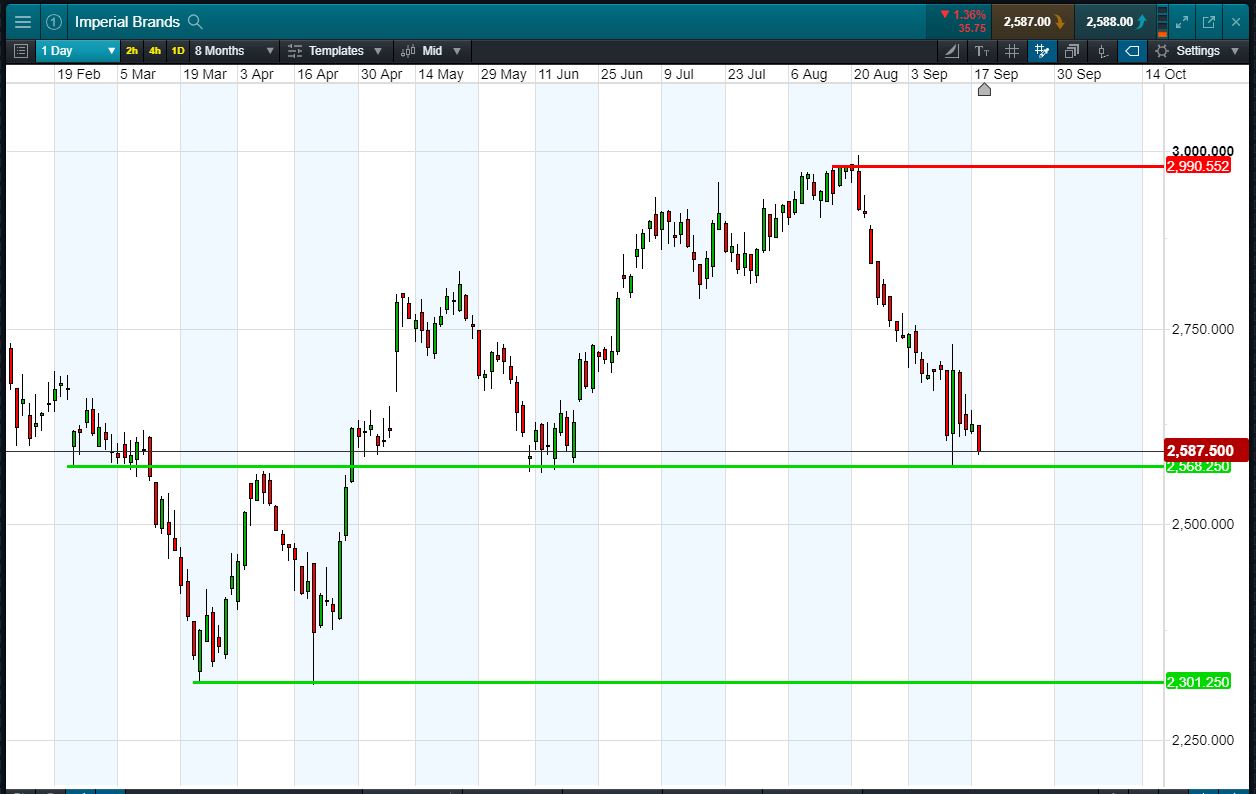Toggle the price label tag display

pos(1132,51)
